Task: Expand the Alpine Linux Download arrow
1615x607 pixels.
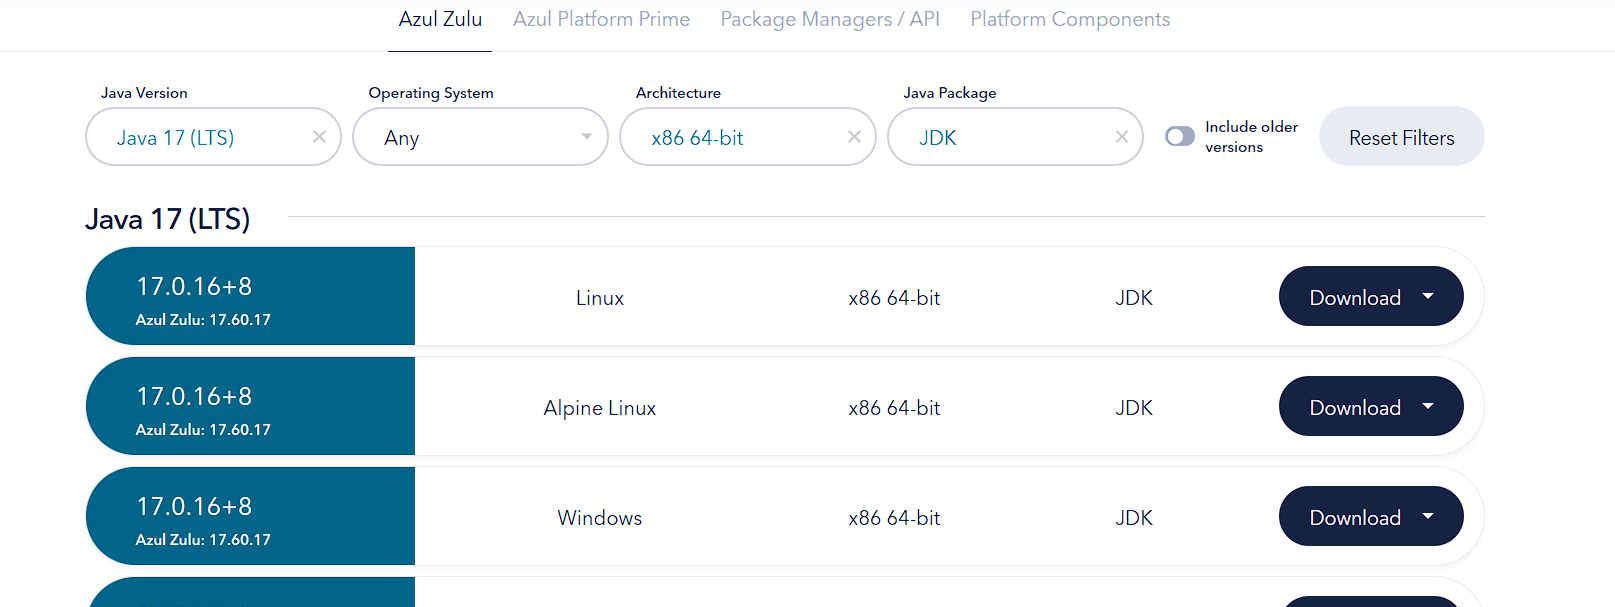Action: pos(1428,406)
